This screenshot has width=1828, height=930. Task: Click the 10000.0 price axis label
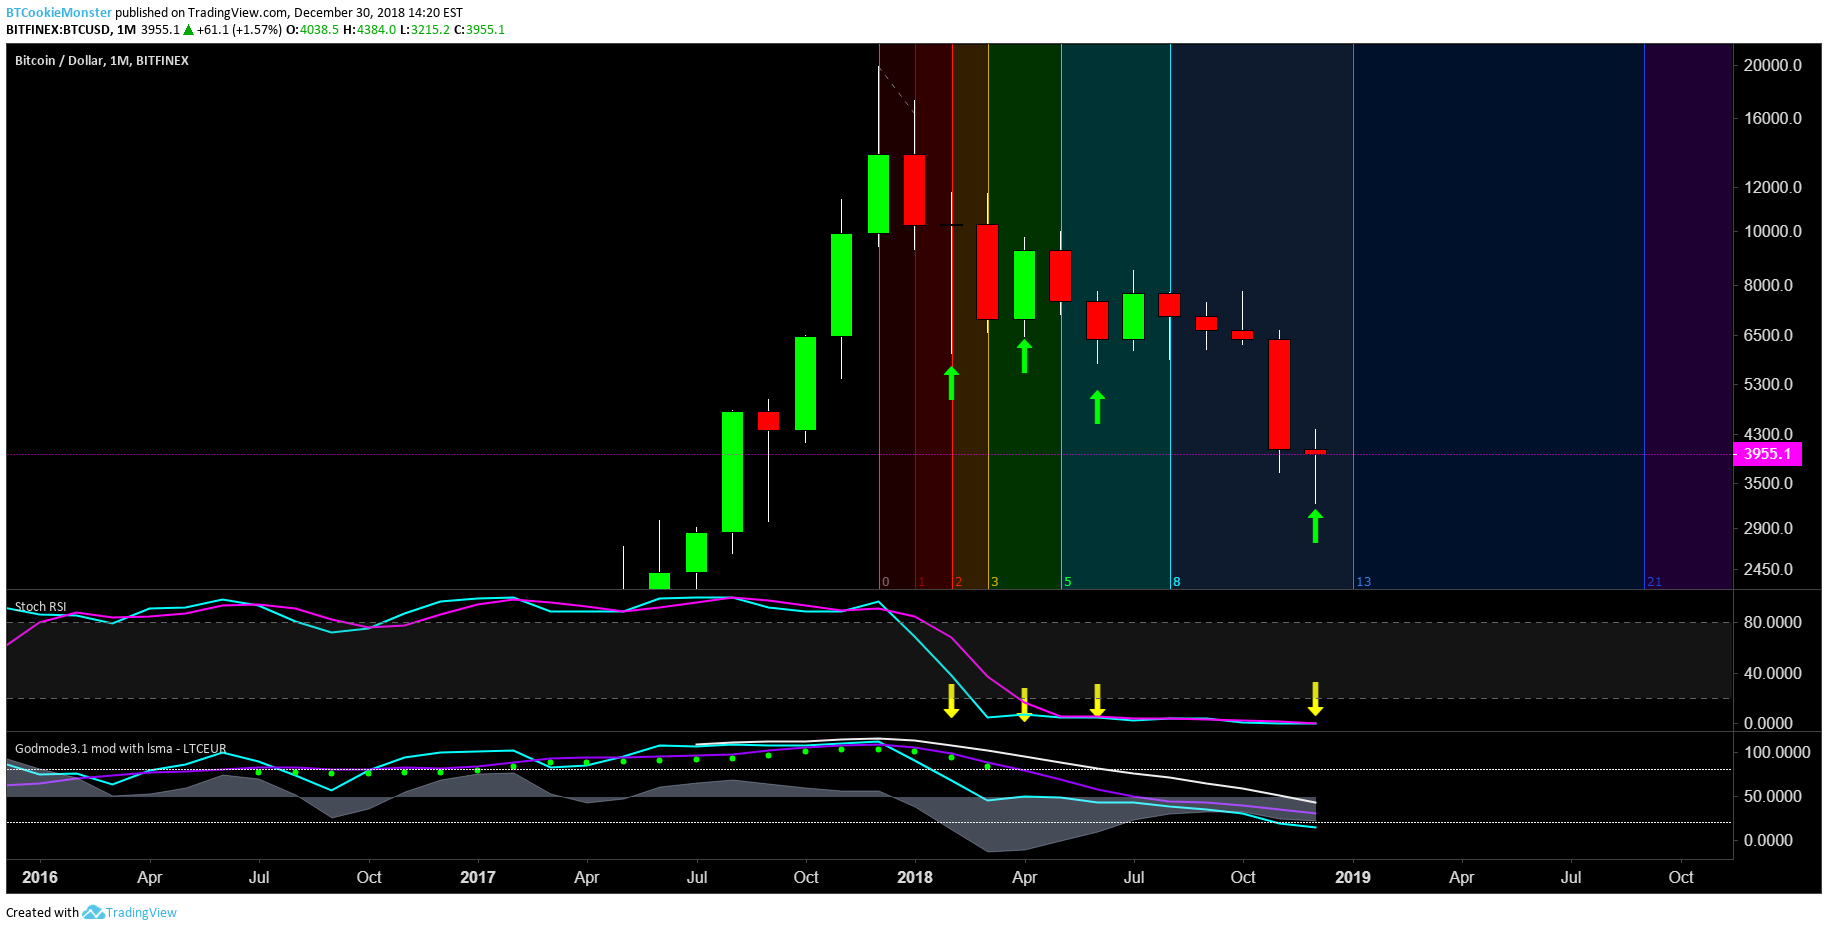(x=1773, y=231)
